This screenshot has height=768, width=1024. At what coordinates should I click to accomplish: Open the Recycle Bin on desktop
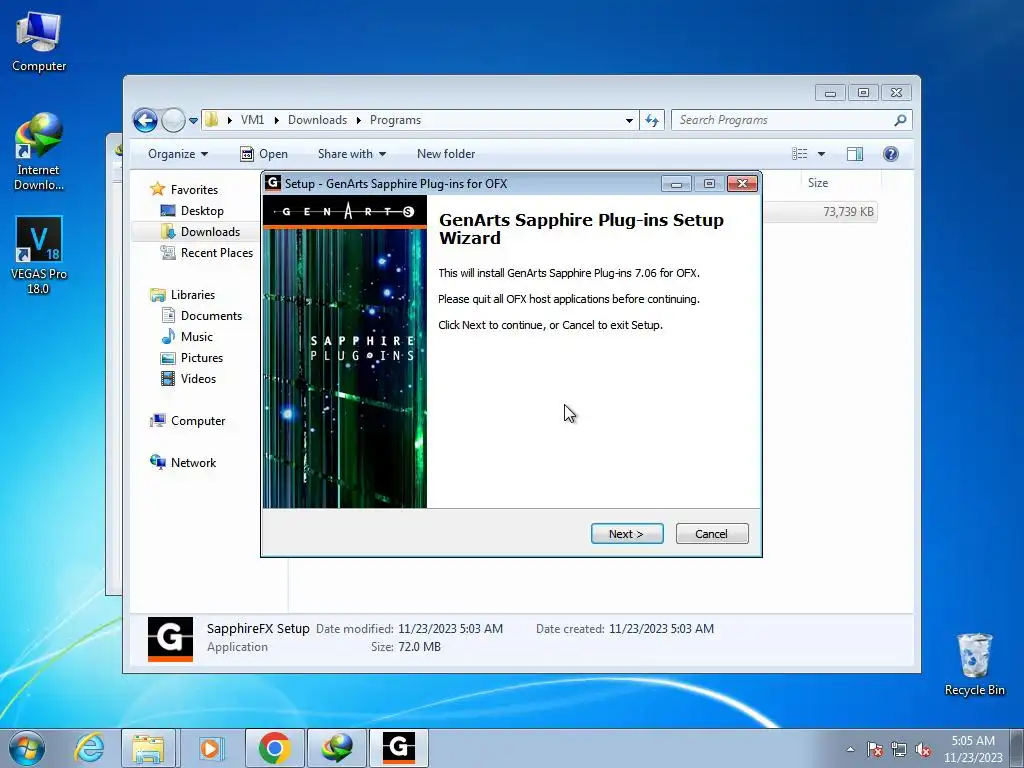pos(974,664)
